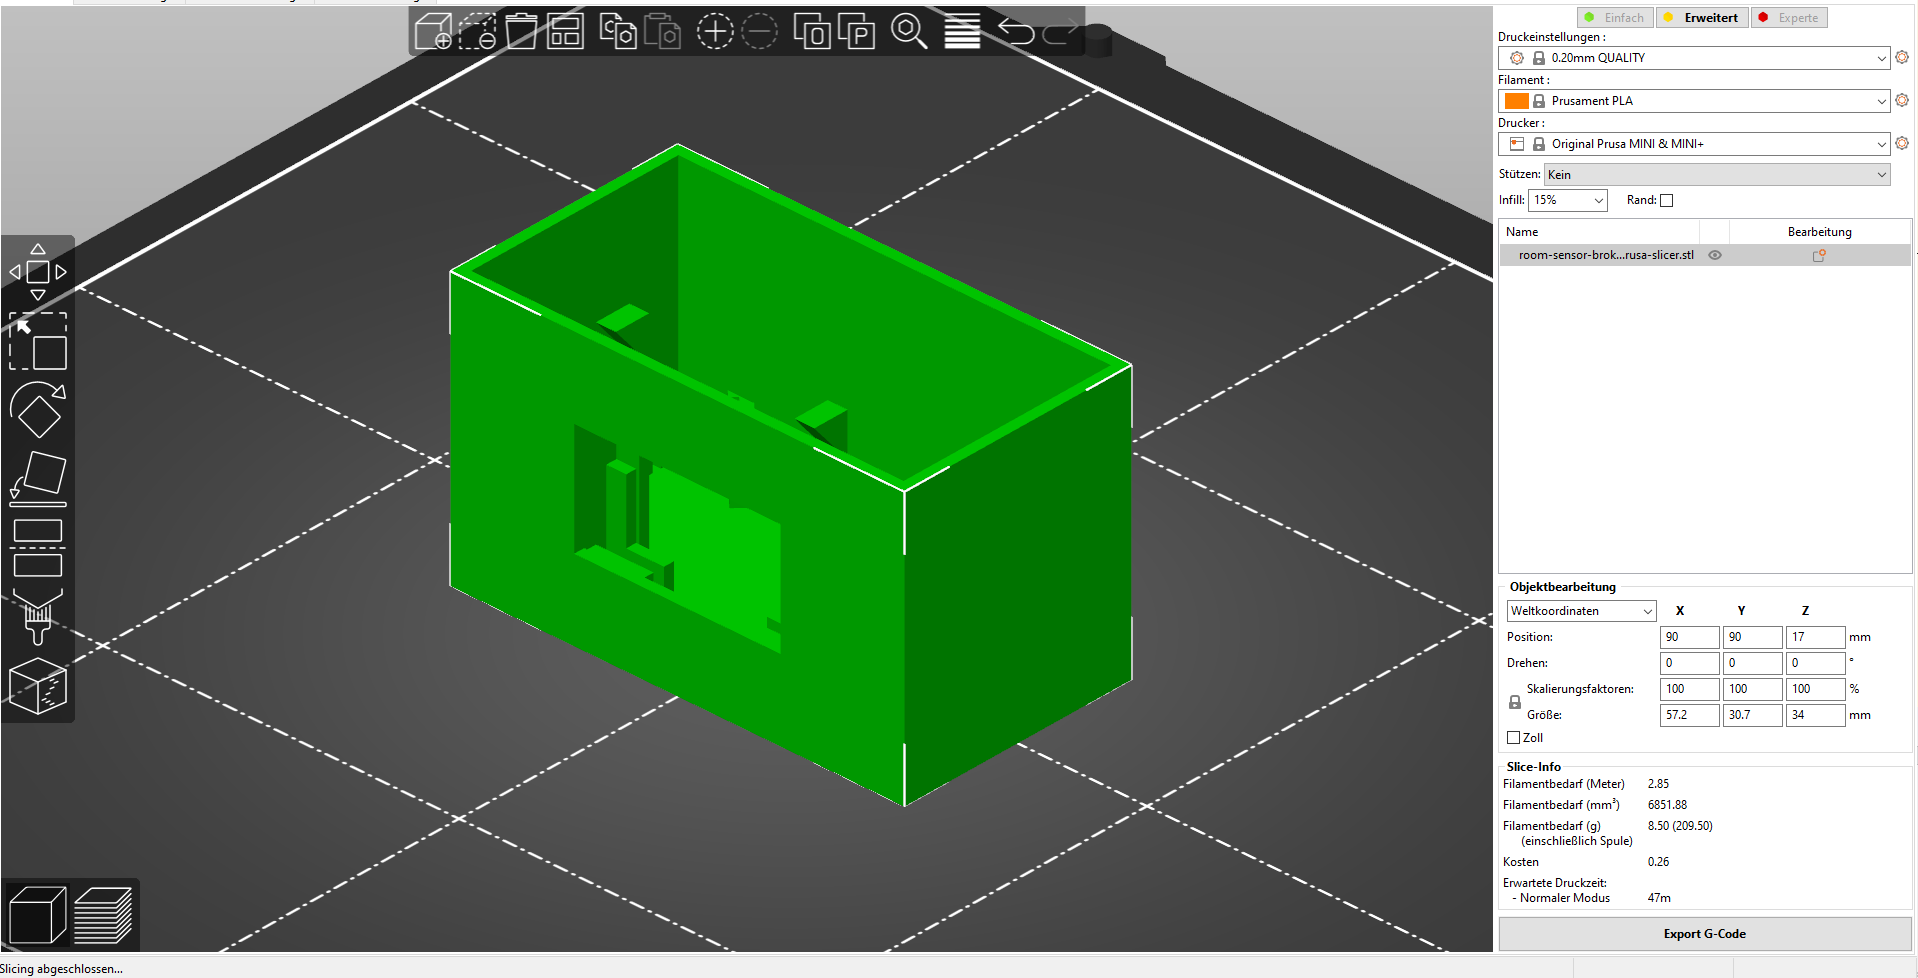Click the Arrange objects icon

click(565, 32)
